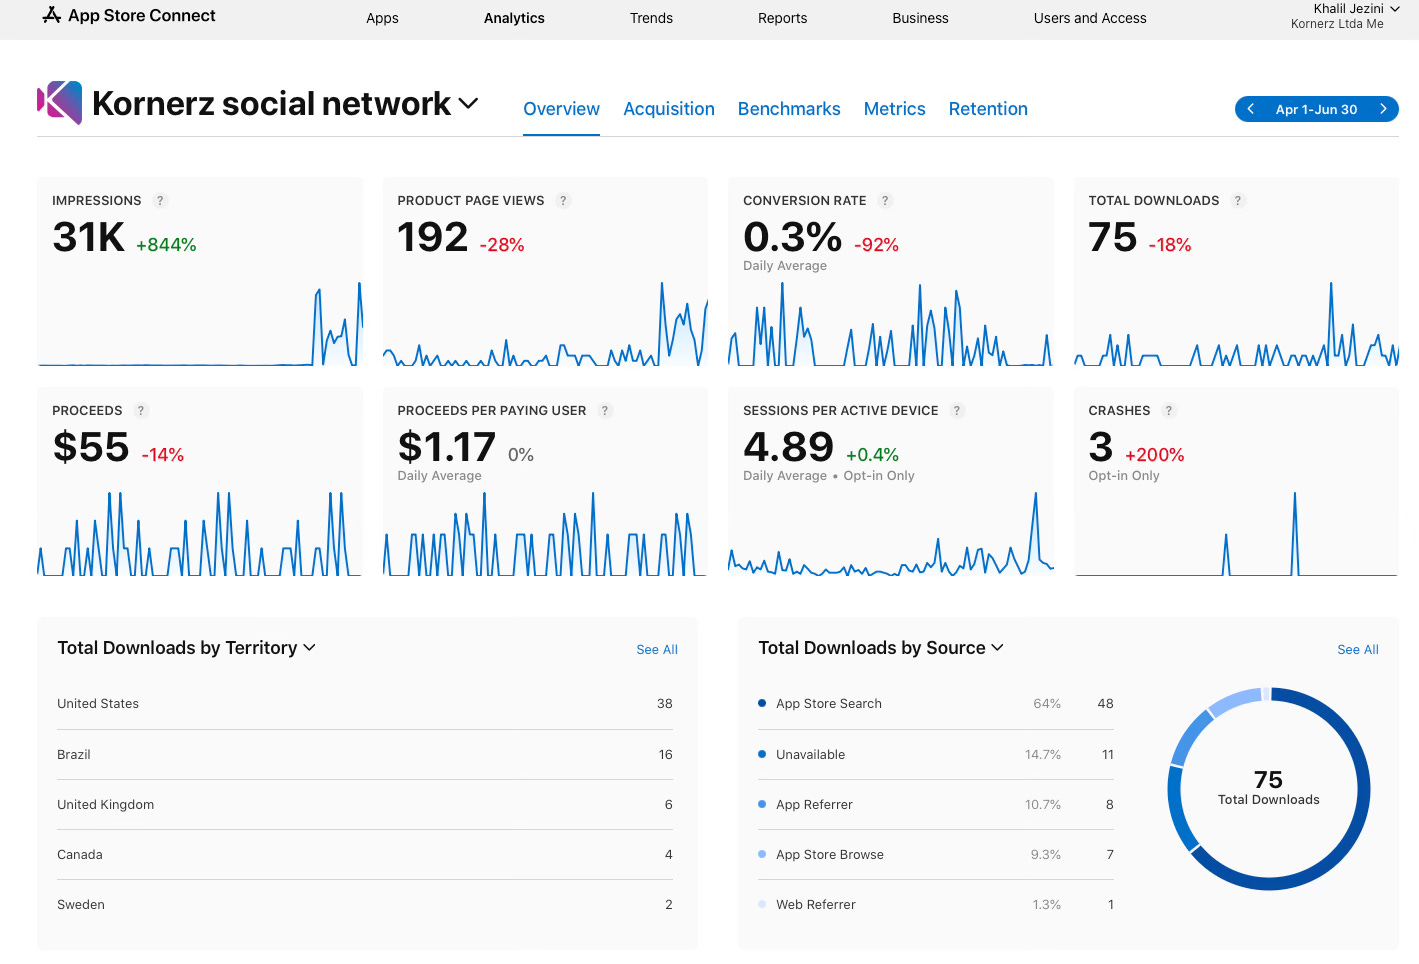Screen dimensions: 1419x964
Task: Click the App Store Connect logo icon
Action: (x=51, y=15)
